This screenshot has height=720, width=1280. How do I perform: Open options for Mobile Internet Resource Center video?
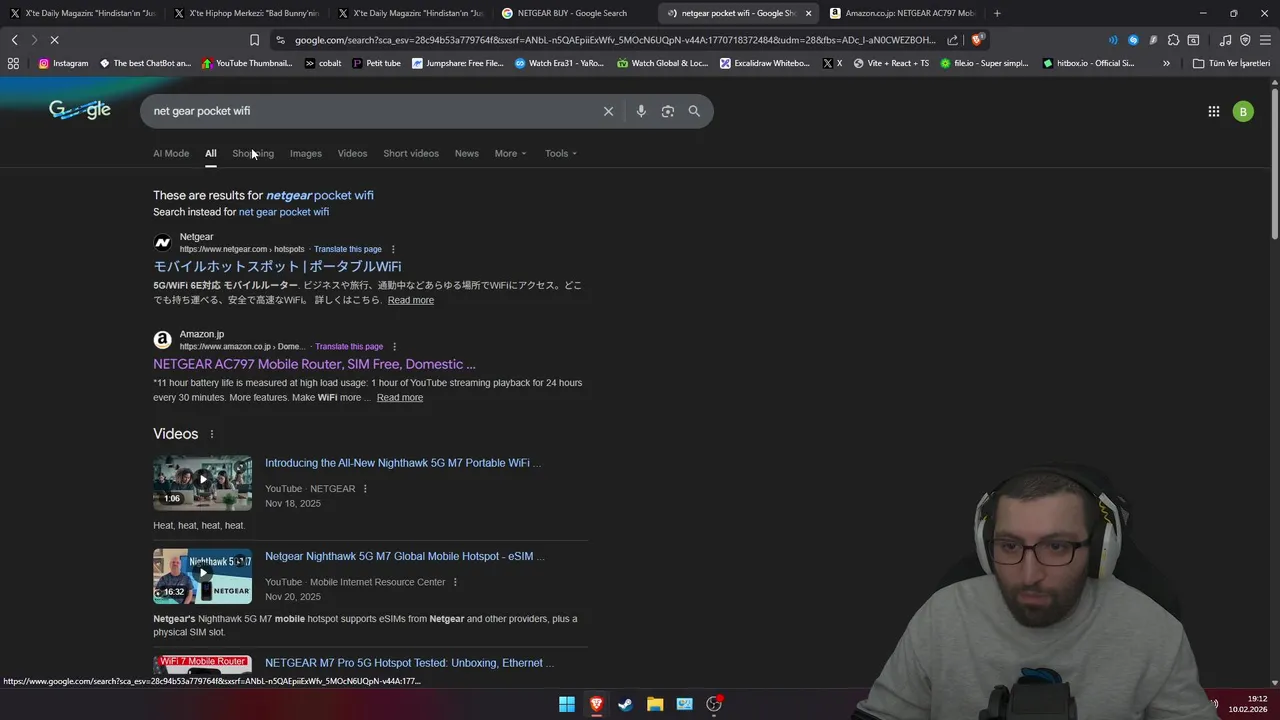pos(455,582)
